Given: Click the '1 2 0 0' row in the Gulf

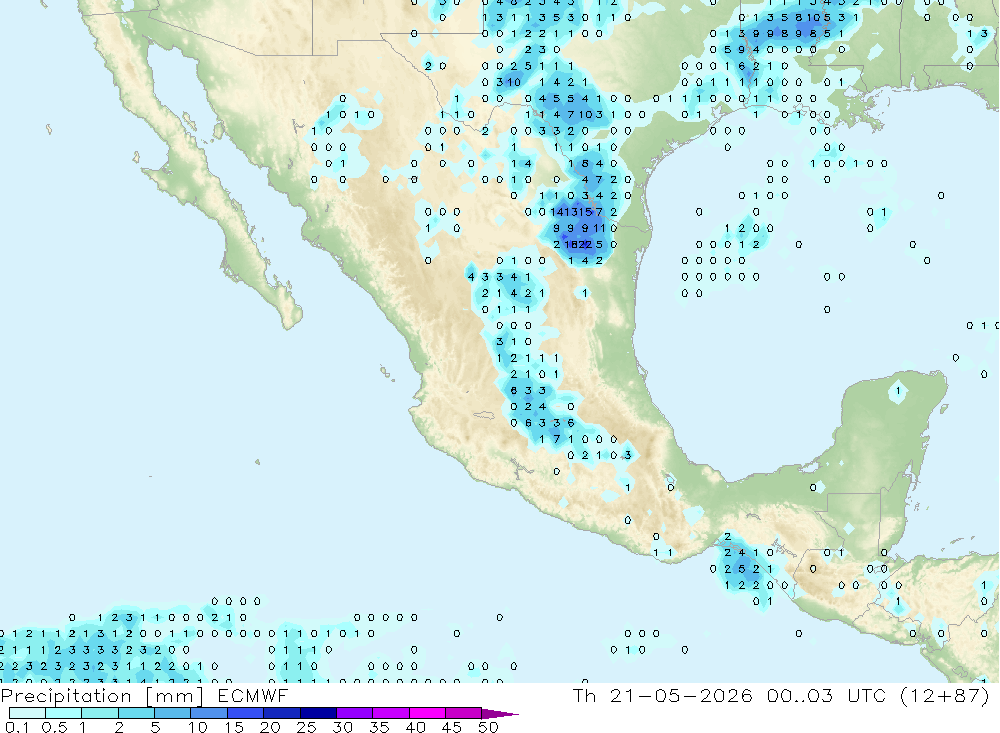Looking at the screenshot, I should [749, 228].
